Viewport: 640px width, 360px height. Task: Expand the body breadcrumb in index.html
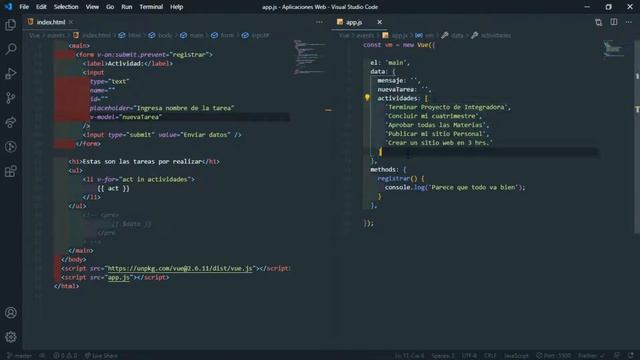point(161,36)
